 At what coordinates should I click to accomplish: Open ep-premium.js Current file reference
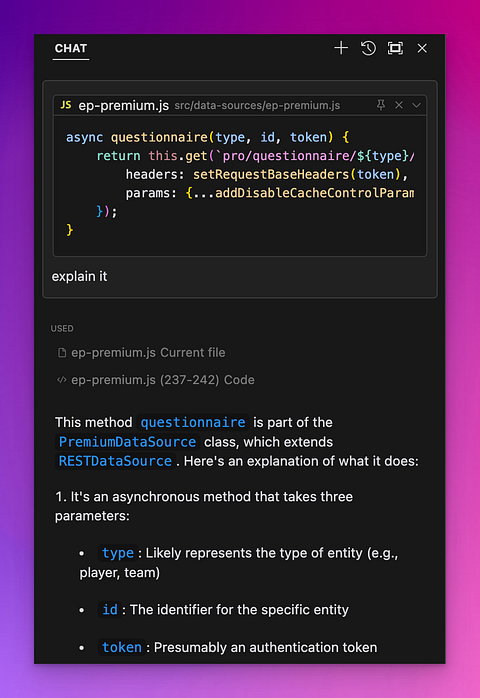(x=148, y=353)
